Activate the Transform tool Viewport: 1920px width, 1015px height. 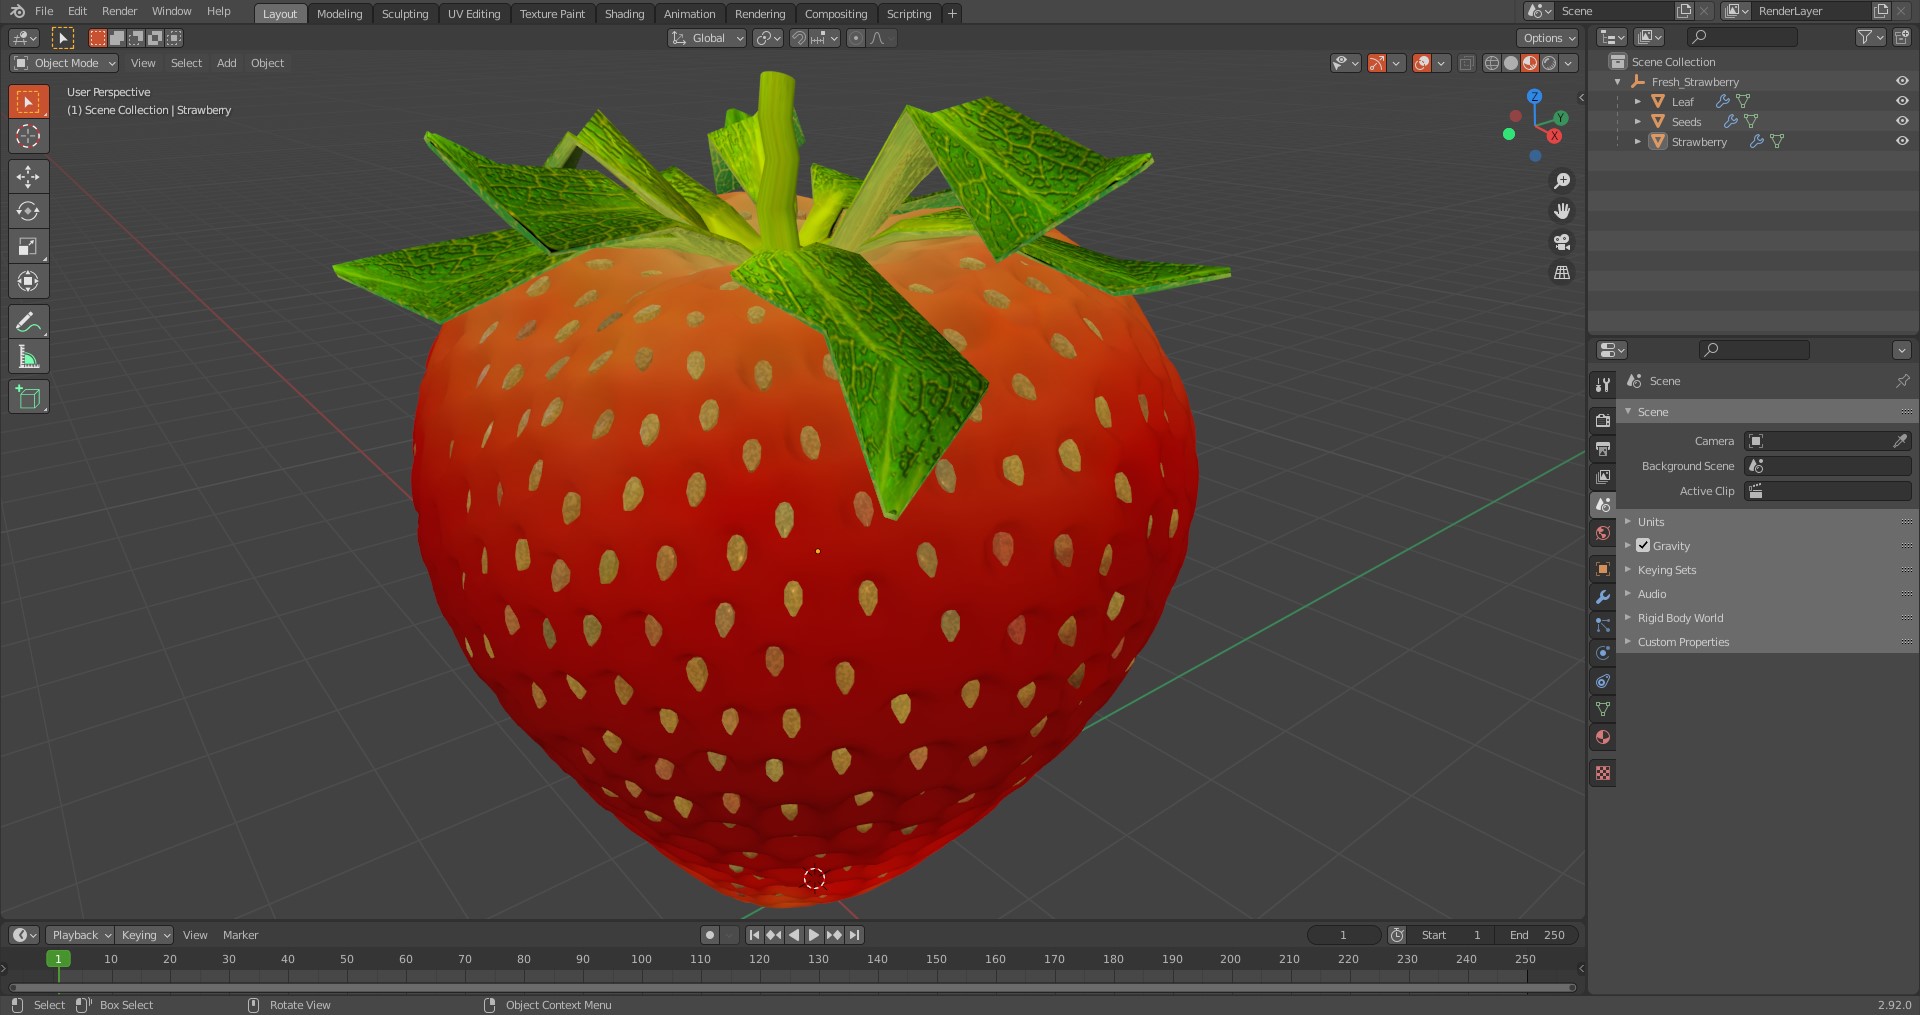(x=28, y=281)
